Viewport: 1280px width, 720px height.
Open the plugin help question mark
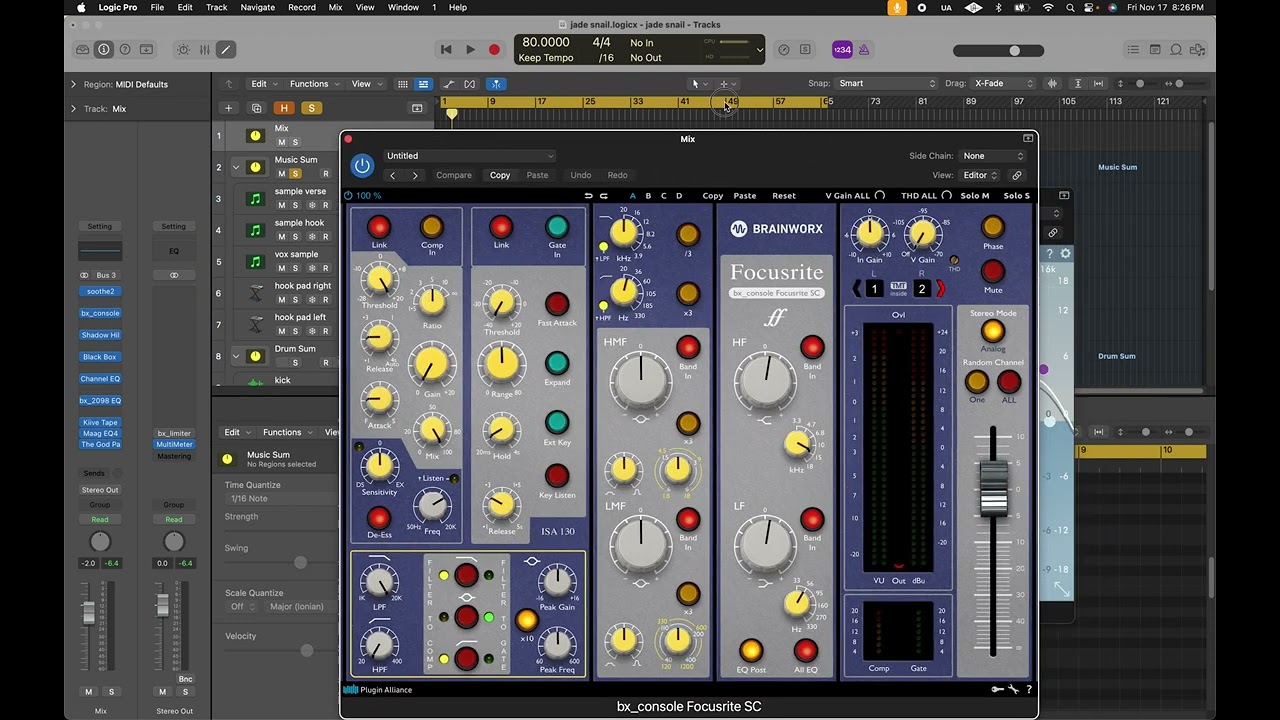(1029, 690)
